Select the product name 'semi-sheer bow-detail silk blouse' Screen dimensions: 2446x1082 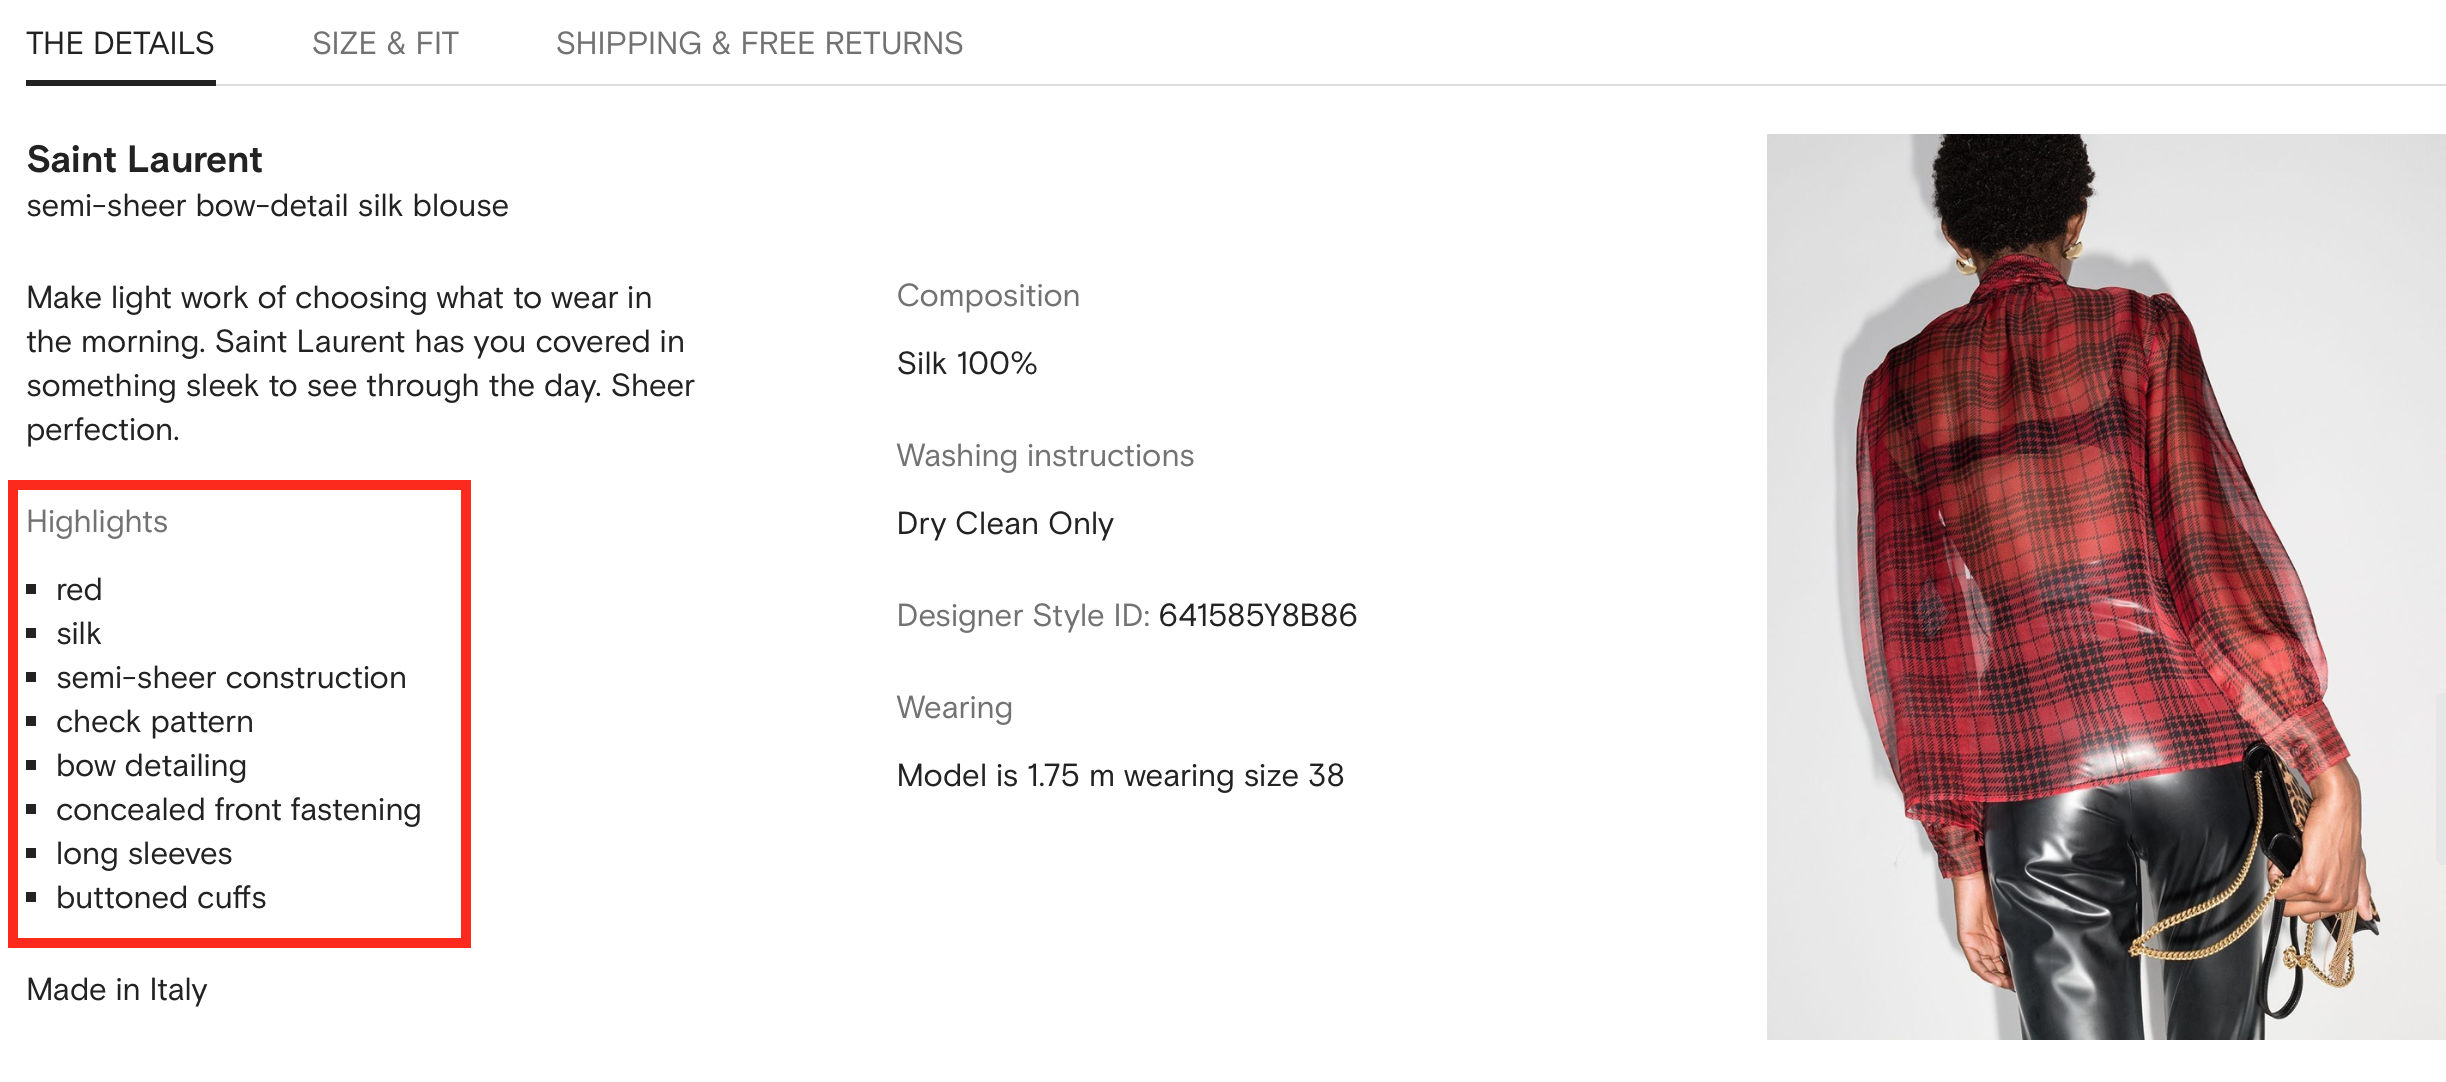[267, 206]
